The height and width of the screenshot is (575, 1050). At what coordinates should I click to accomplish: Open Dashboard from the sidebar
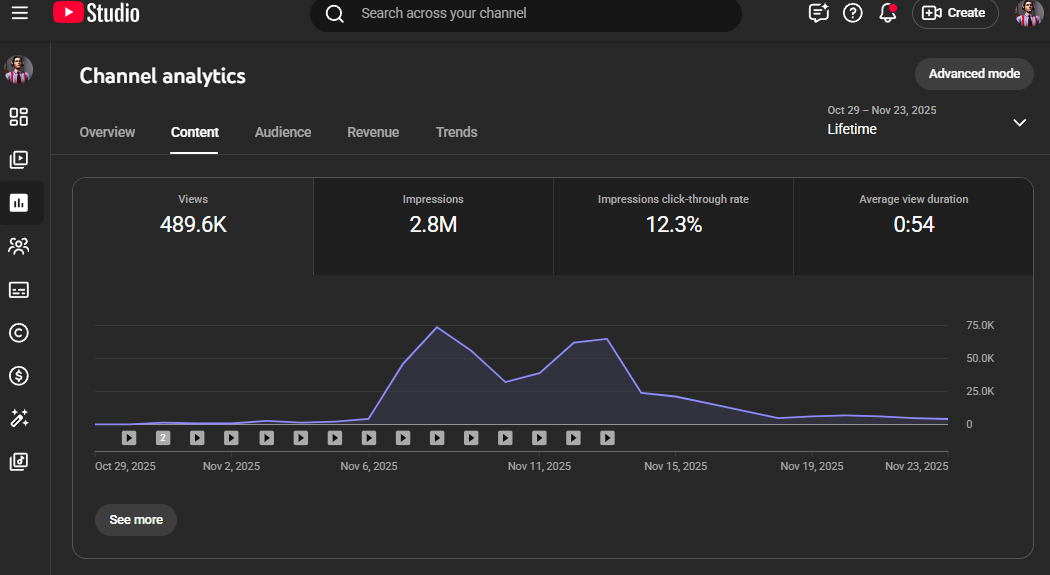tap(19, 117)
